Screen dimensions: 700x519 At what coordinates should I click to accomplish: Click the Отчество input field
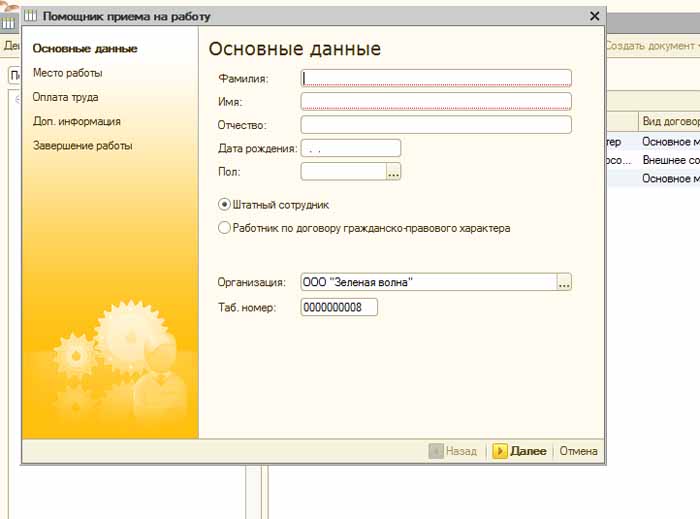435,125
